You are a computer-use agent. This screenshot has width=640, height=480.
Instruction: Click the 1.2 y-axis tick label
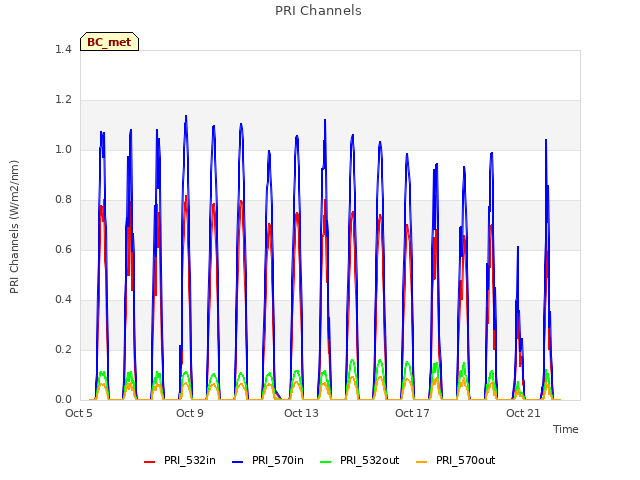[x=63, y=100]
